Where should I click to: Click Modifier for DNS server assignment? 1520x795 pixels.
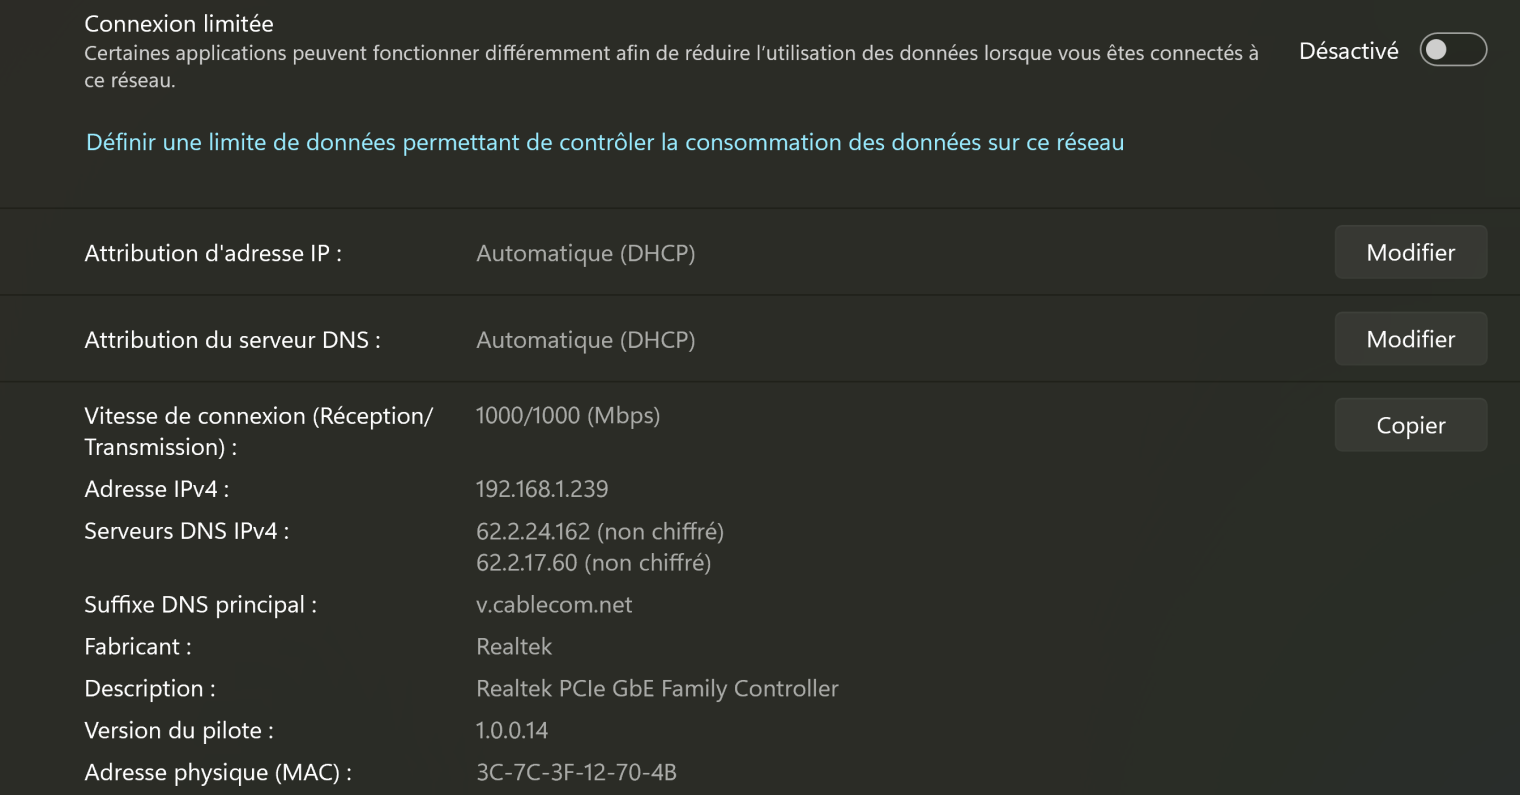point(1410,339)
